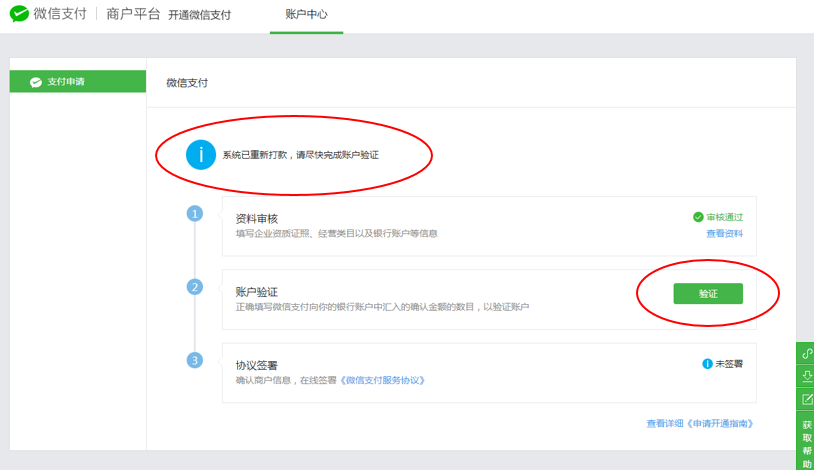Open the 查看资料 link
This screenshot has height=470, width=814.
725,234
